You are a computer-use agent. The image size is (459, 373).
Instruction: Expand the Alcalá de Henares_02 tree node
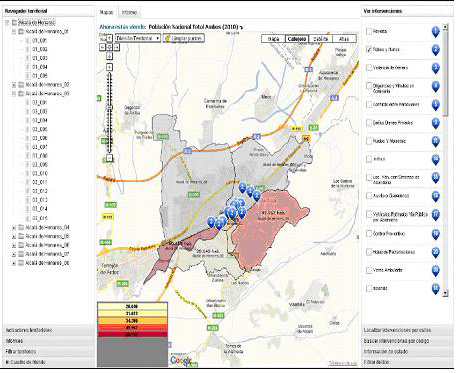coord(14,85)
